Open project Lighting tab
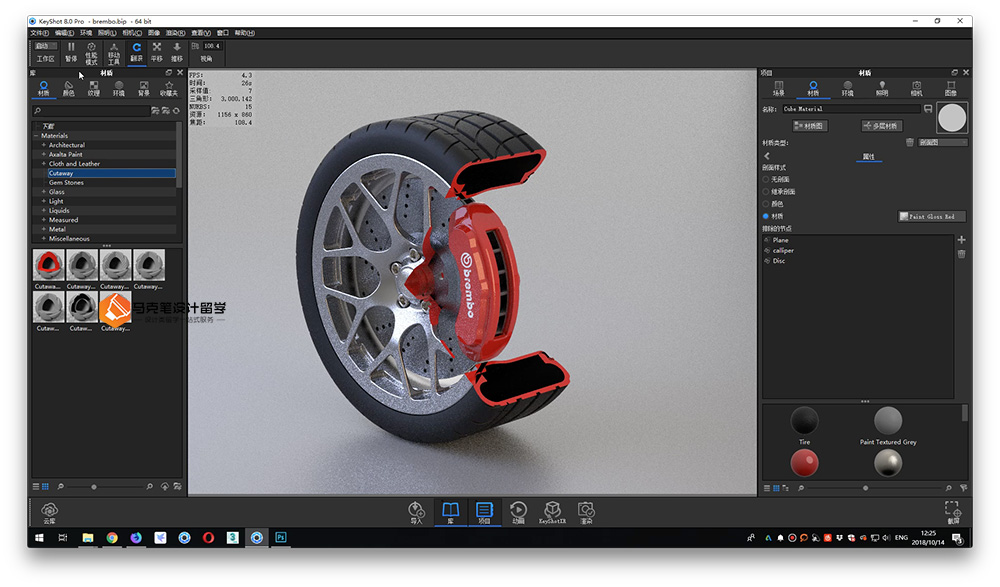The width and height of the screenshot is (1000, 587). point(882,89)
